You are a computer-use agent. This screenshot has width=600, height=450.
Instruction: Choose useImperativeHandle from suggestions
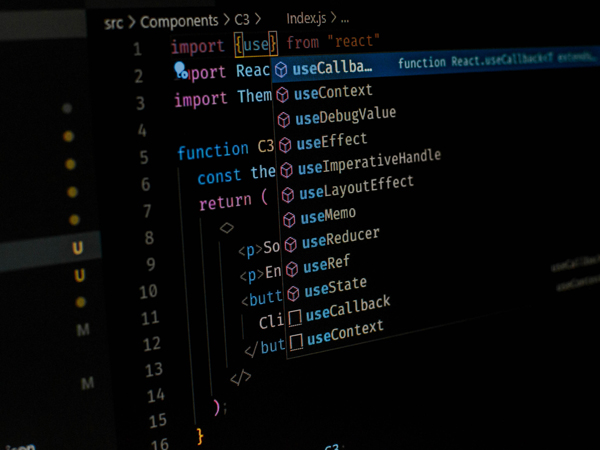coord(369,162)
